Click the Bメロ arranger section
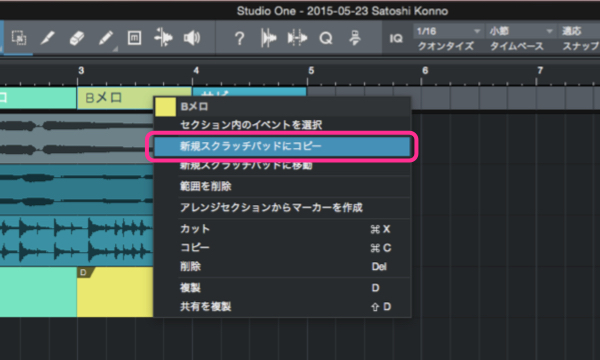This screenshot has width=600, height=360. tap(115, 98)
